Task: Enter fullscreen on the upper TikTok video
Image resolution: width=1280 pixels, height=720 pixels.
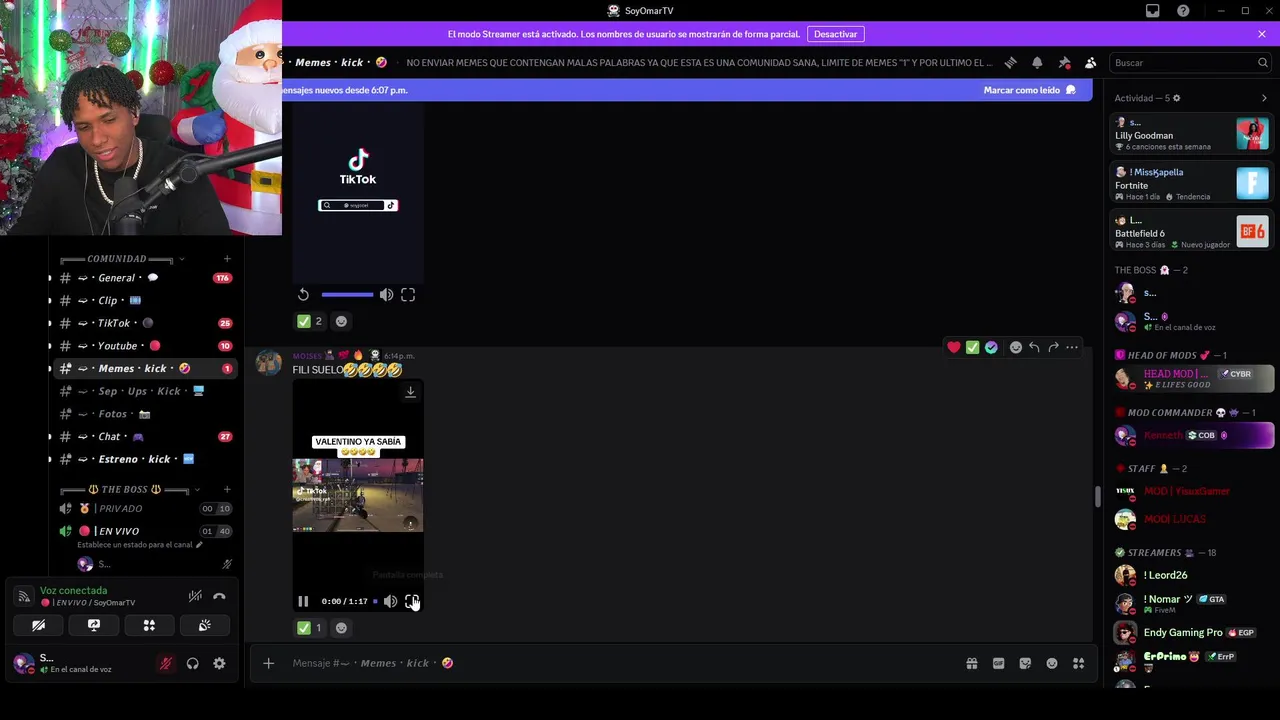Action: [408, 295]
